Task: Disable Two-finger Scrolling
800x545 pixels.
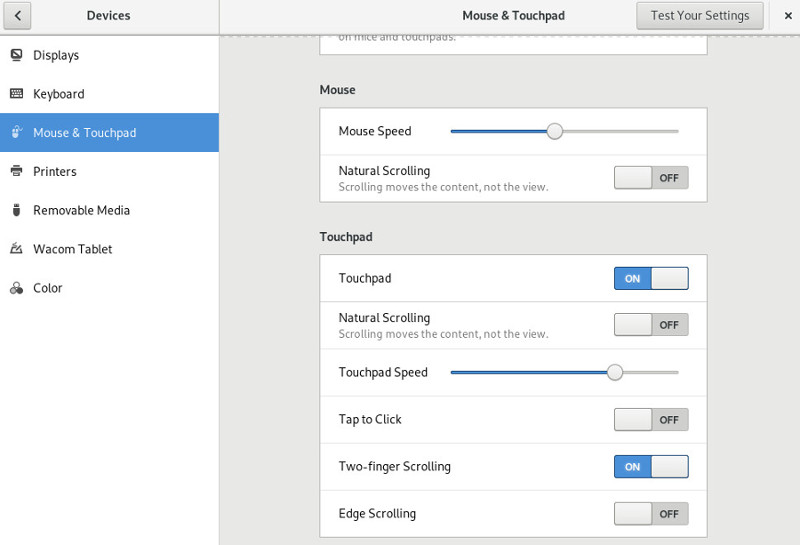Action: click(651, 466)
